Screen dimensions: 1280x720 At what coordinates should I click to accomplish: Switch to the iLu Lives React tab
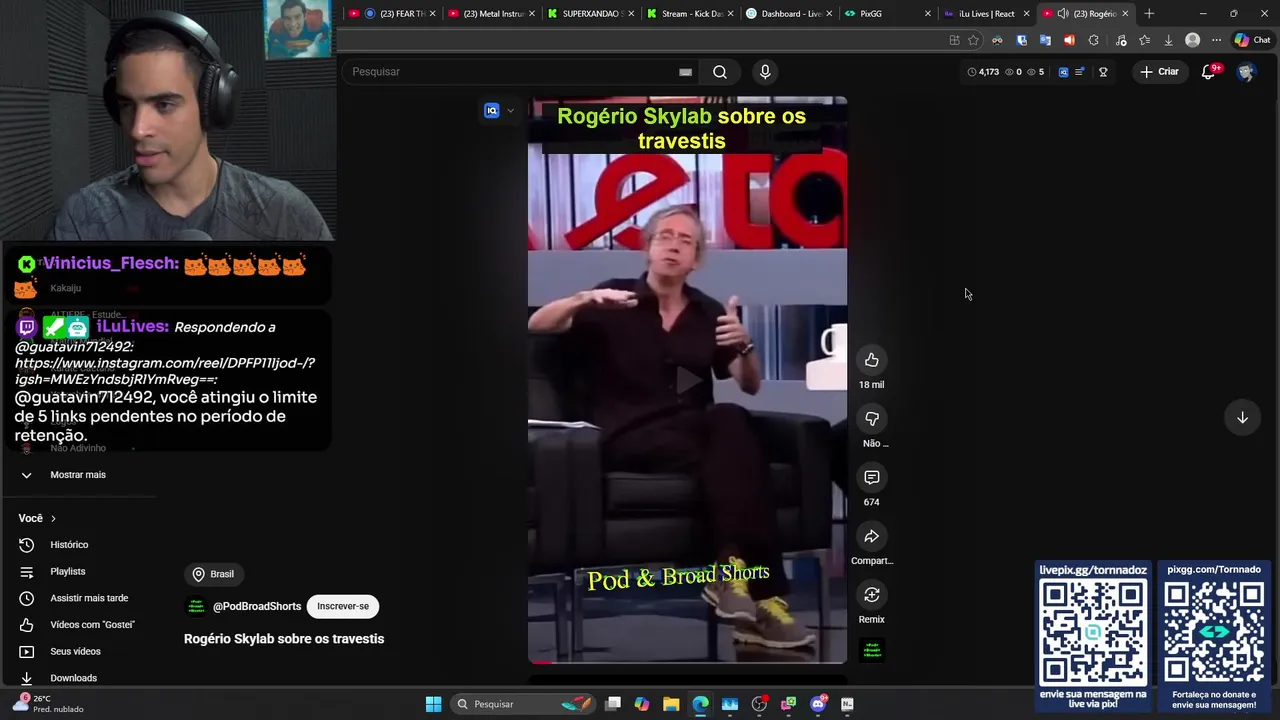985,14
